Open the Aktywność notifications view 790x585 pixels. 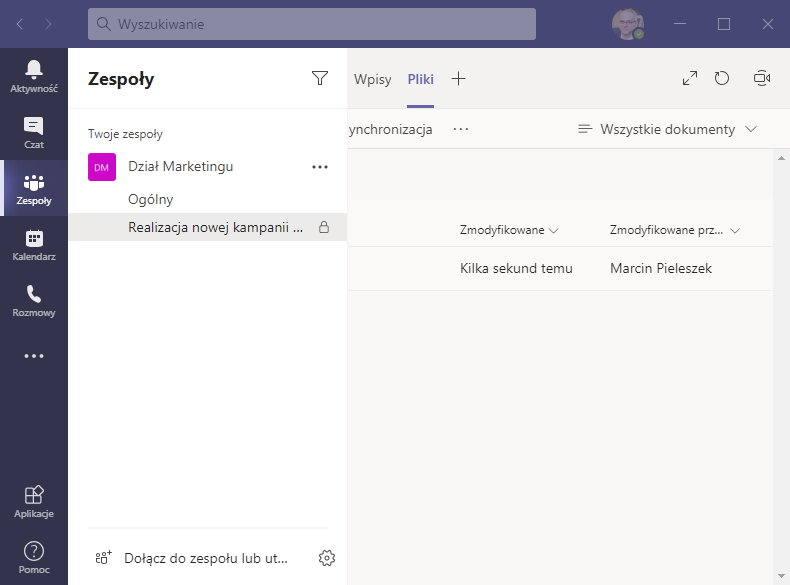tap(34, 76)
